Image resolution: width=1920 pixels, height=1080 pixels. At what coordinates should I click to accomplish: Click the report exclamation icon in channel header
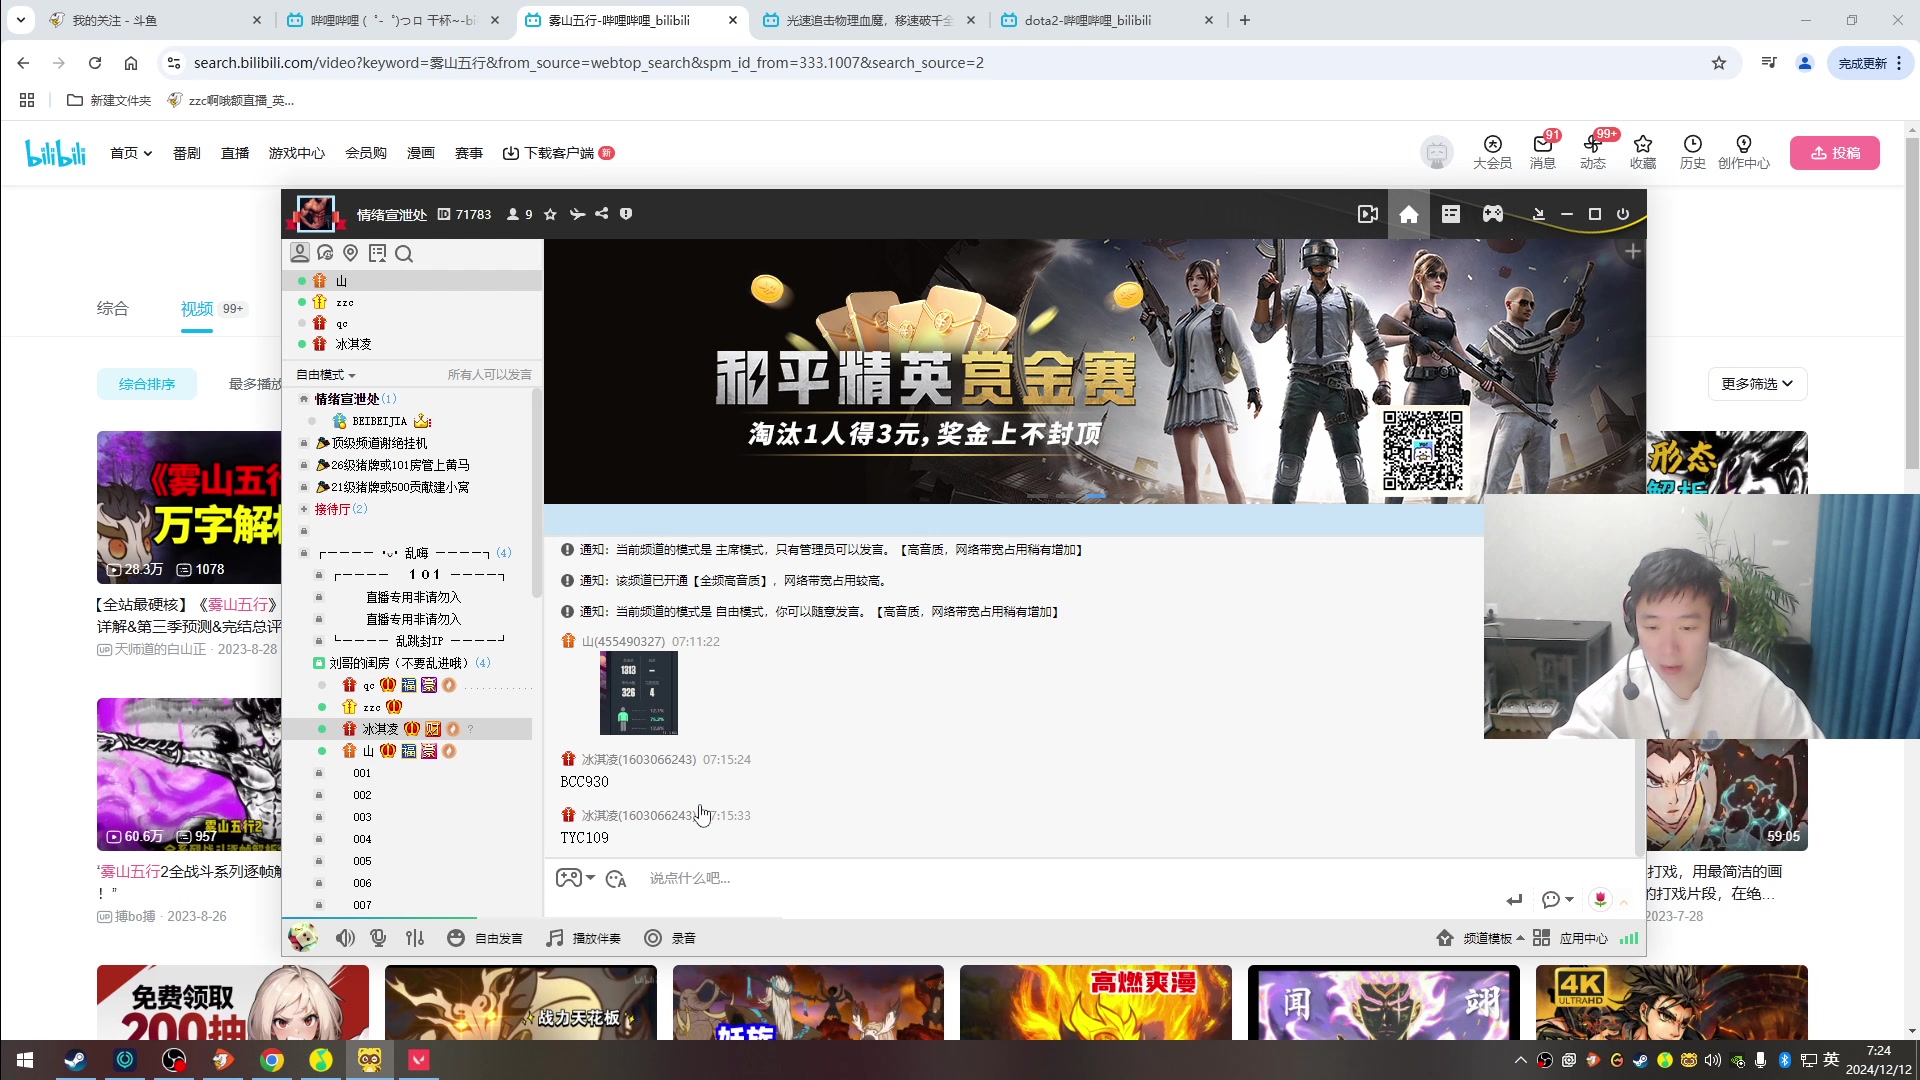[626, 214]
